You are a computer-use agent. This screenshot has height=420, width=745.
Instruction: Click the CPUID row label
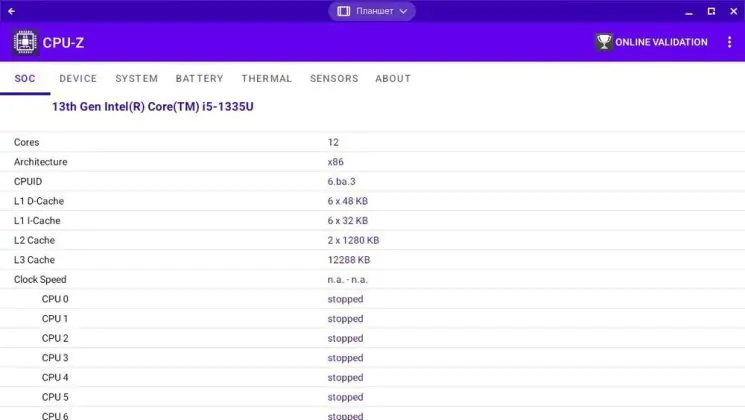click(x=28, y=181)
